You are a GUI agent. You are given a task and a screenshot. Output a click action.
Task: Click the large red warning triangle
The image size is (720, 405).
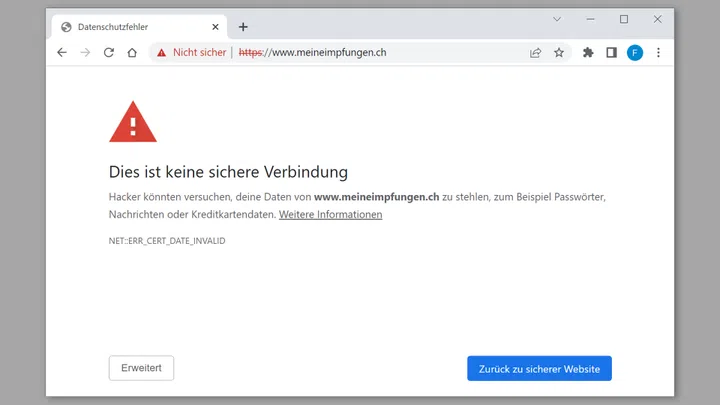click(133, 122)
